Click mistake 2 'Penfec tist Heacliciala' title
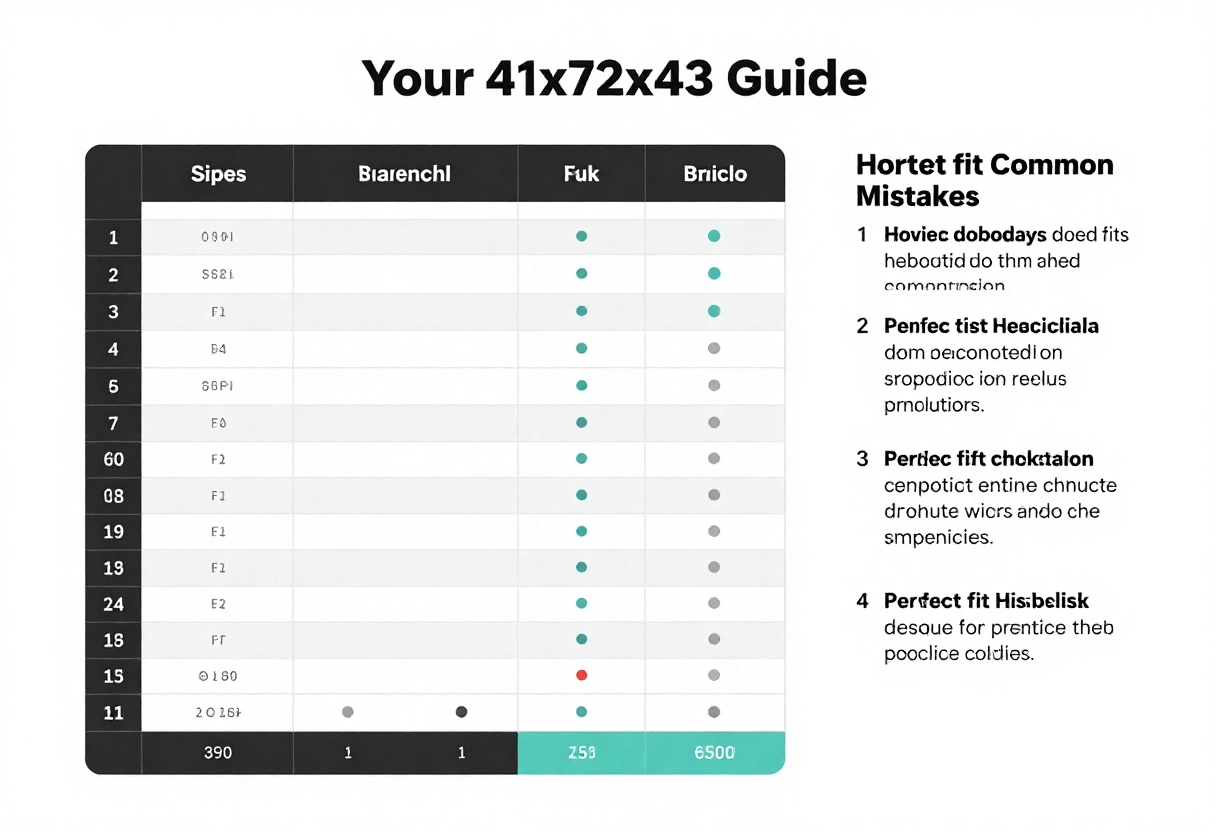 click(x=991, y=326)
